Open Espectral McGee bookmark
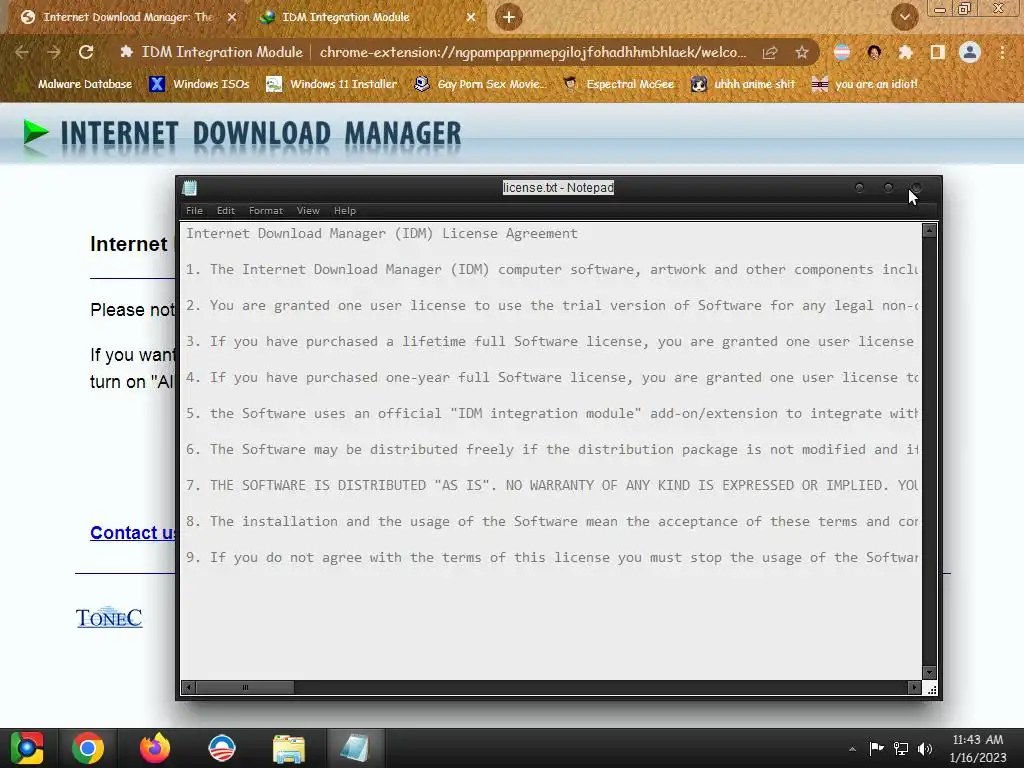The width and height of the screenshot is (1024, 768). pyautogui.click(x=618, y=84)
